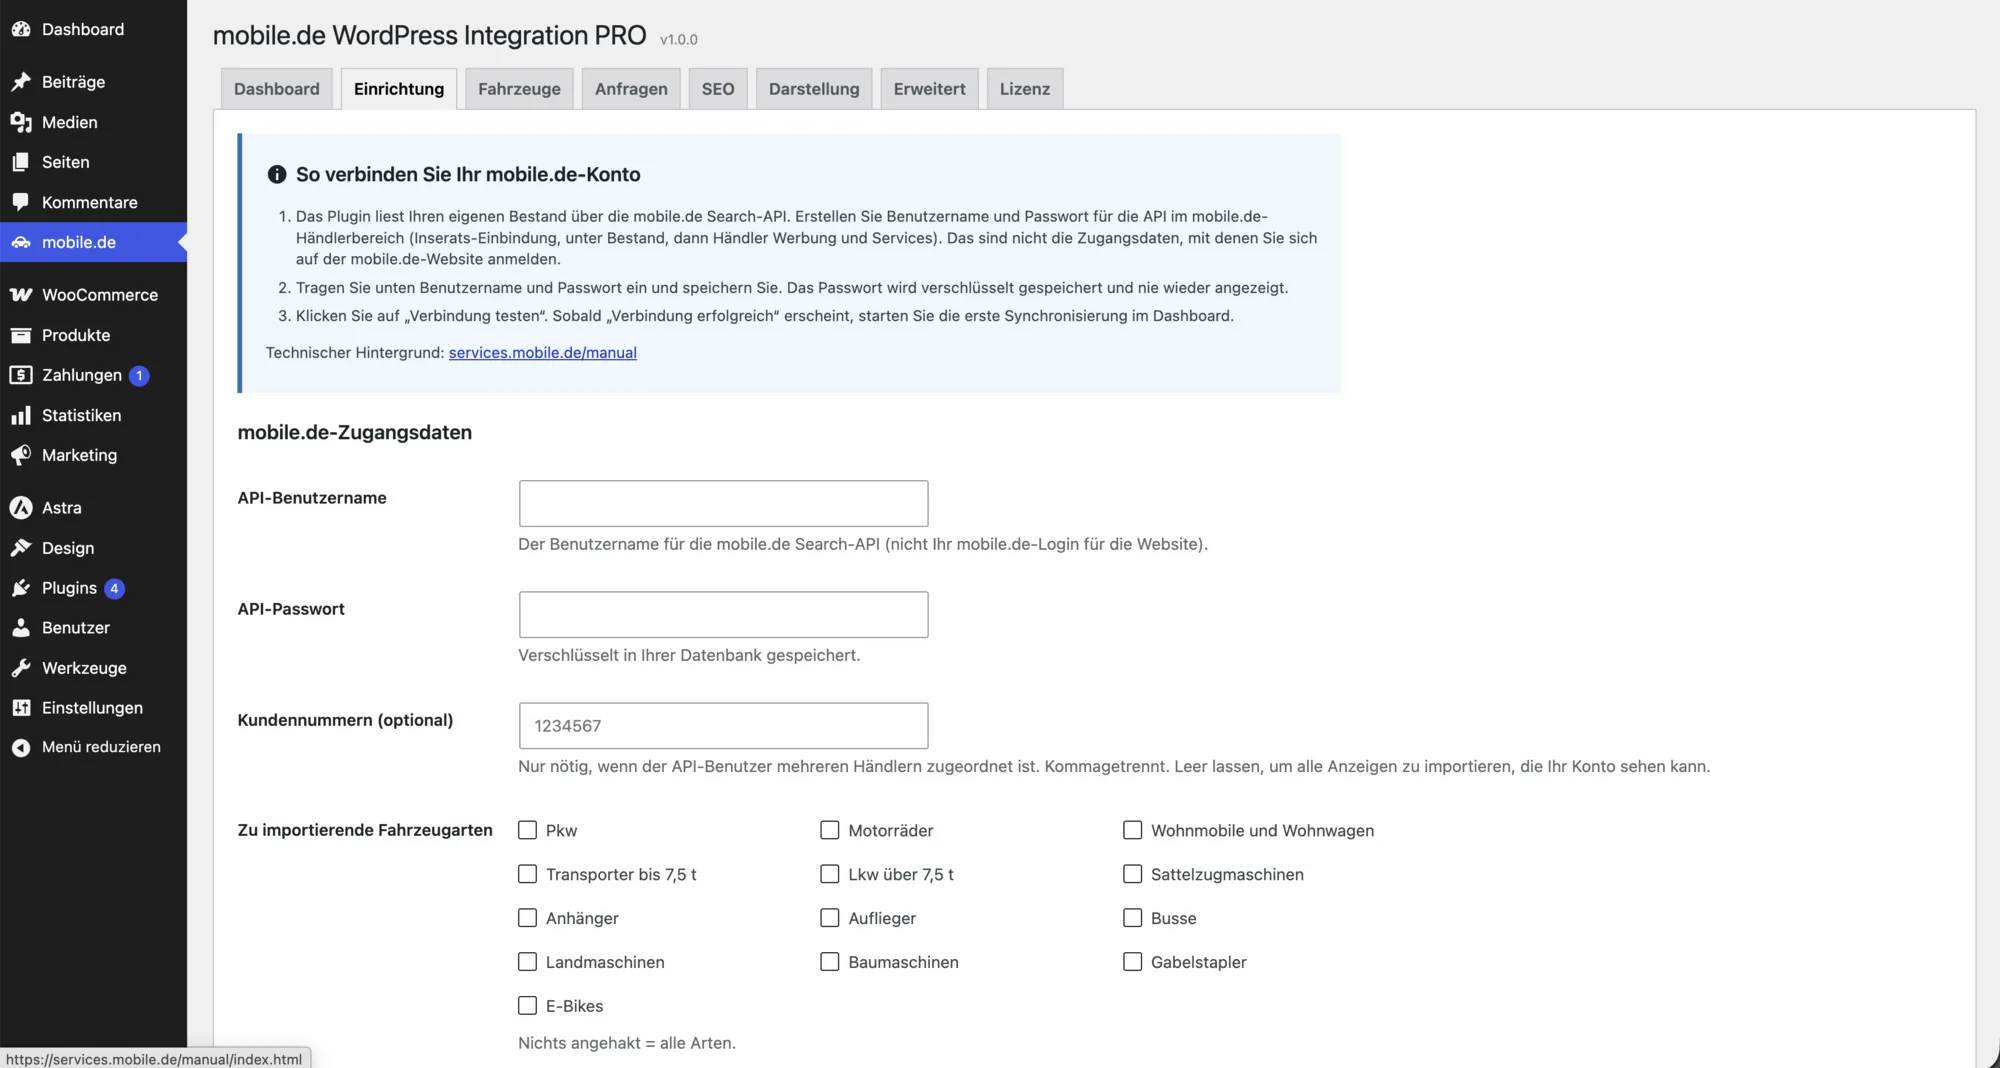The height and width of the screenshot is (1068, 2000).
Task: Click the Werkzeuge wrench icon
Action: (21, 668)
